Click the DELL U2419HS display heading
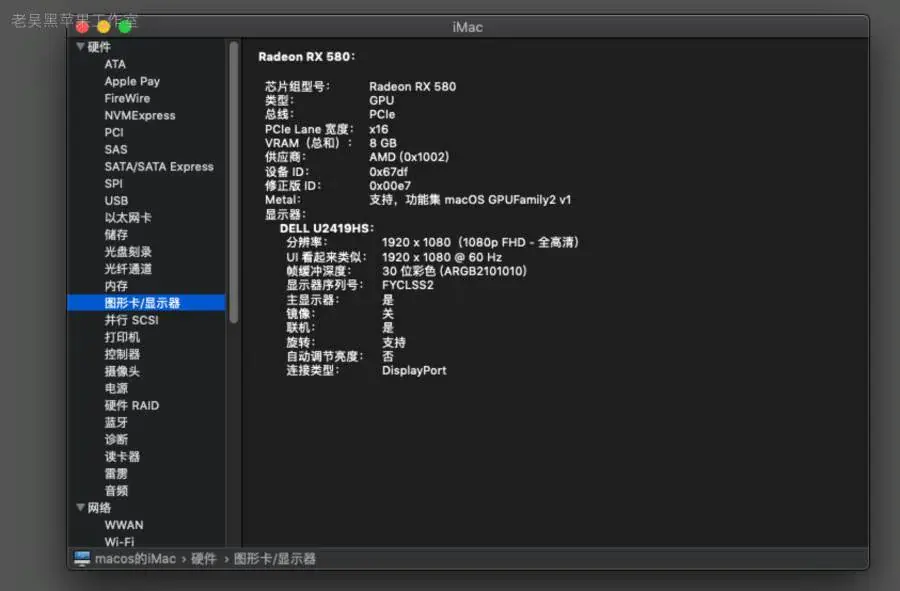The image size is (900, 591). click(326, 228)
